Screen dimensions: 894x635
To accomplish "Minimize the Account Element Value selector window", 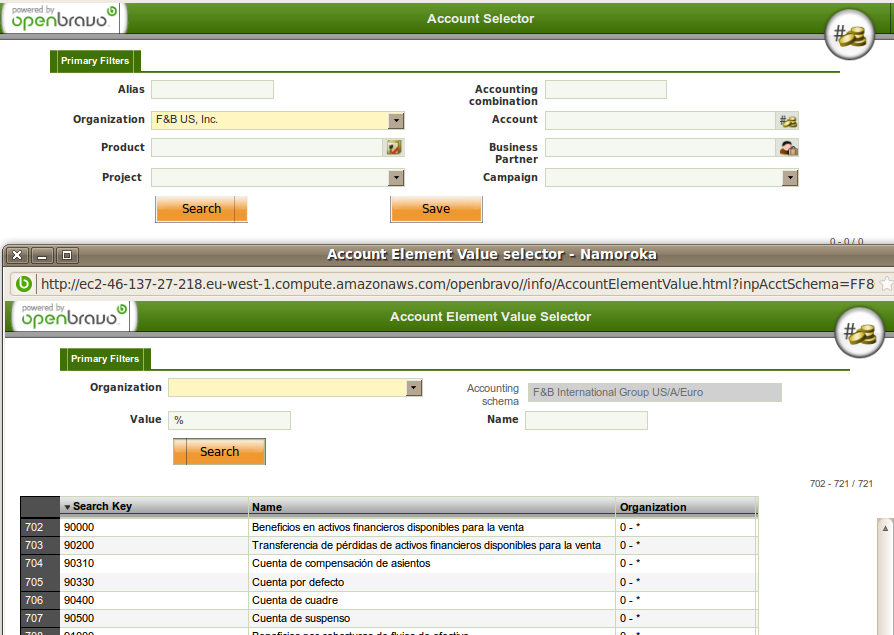I will tap(42, 255).
